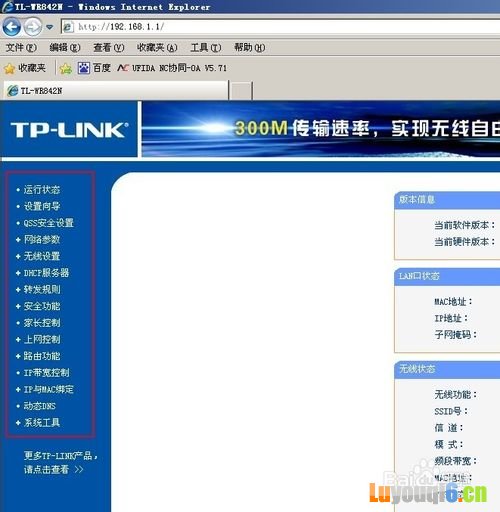Open IP带宽控制 in the sidebar
This screenshot has width=500, height=512.
tap(46, 373)
